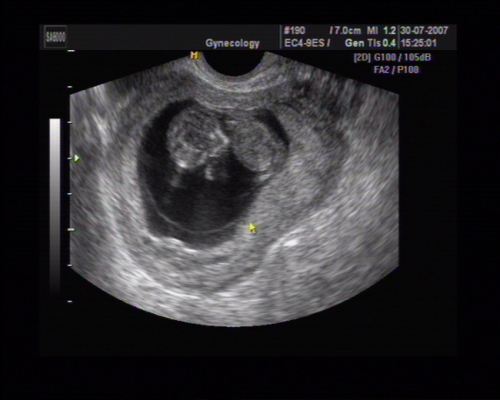Click the yellow arrow cursor

pos(253,228)
